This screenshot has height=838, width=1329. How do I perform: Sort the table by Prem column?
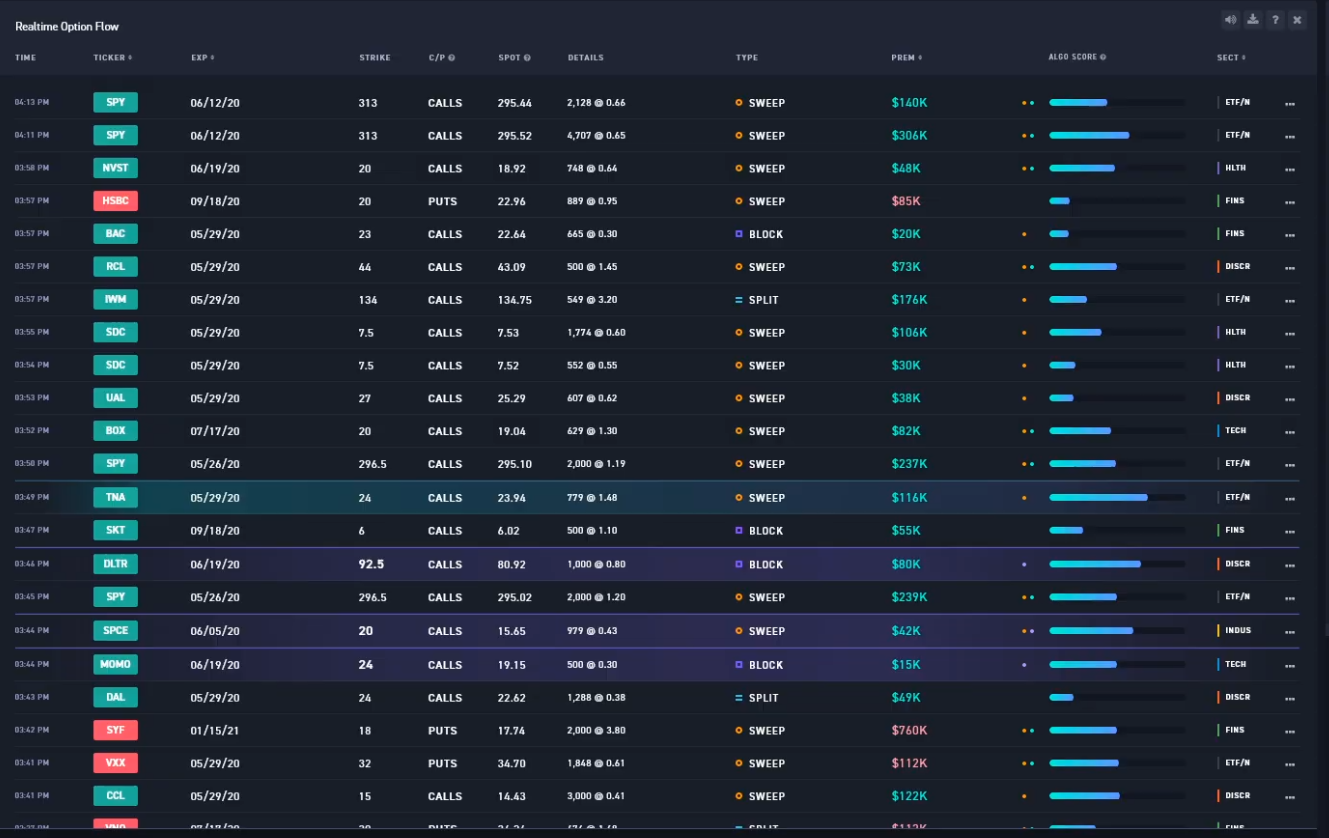pyautogui.click(x=907, y=58)
